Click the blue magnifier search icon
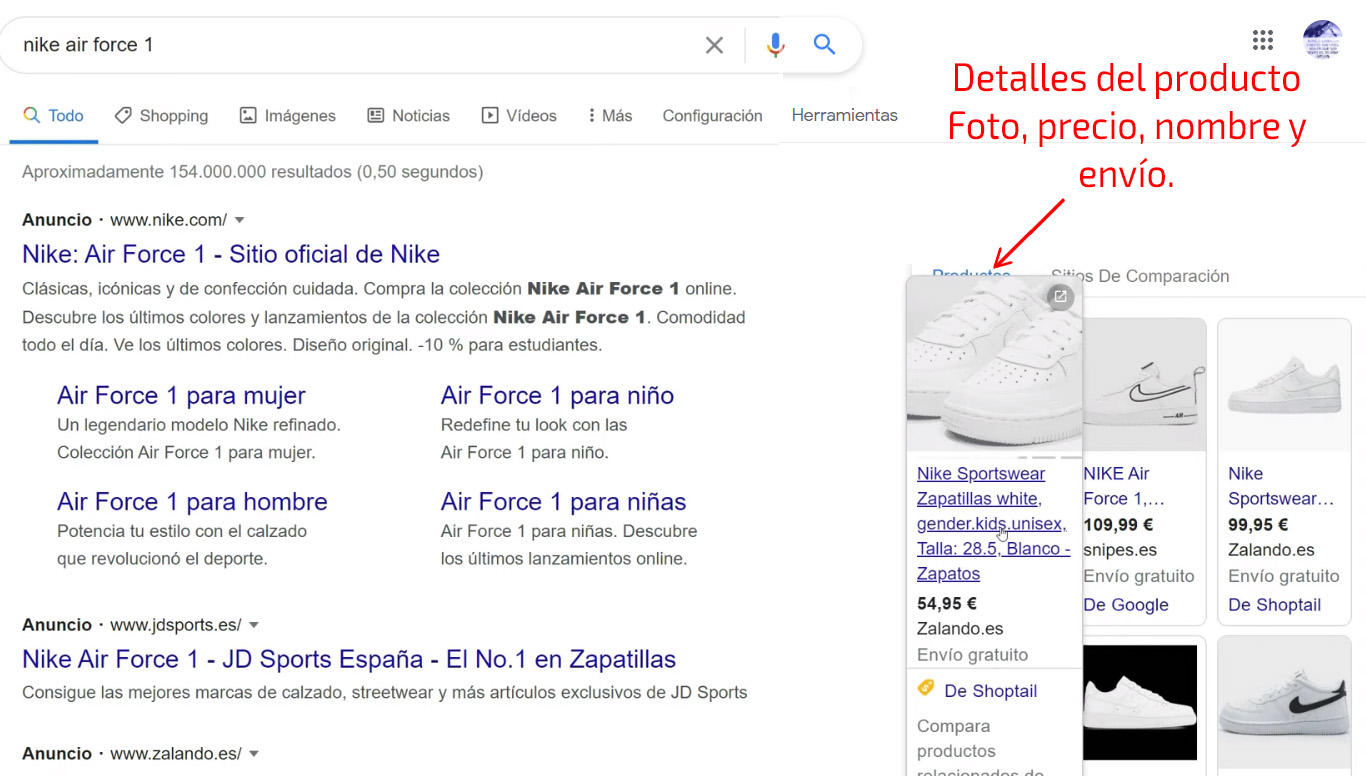Screen dimensions: 1366x776 point(824,44)
